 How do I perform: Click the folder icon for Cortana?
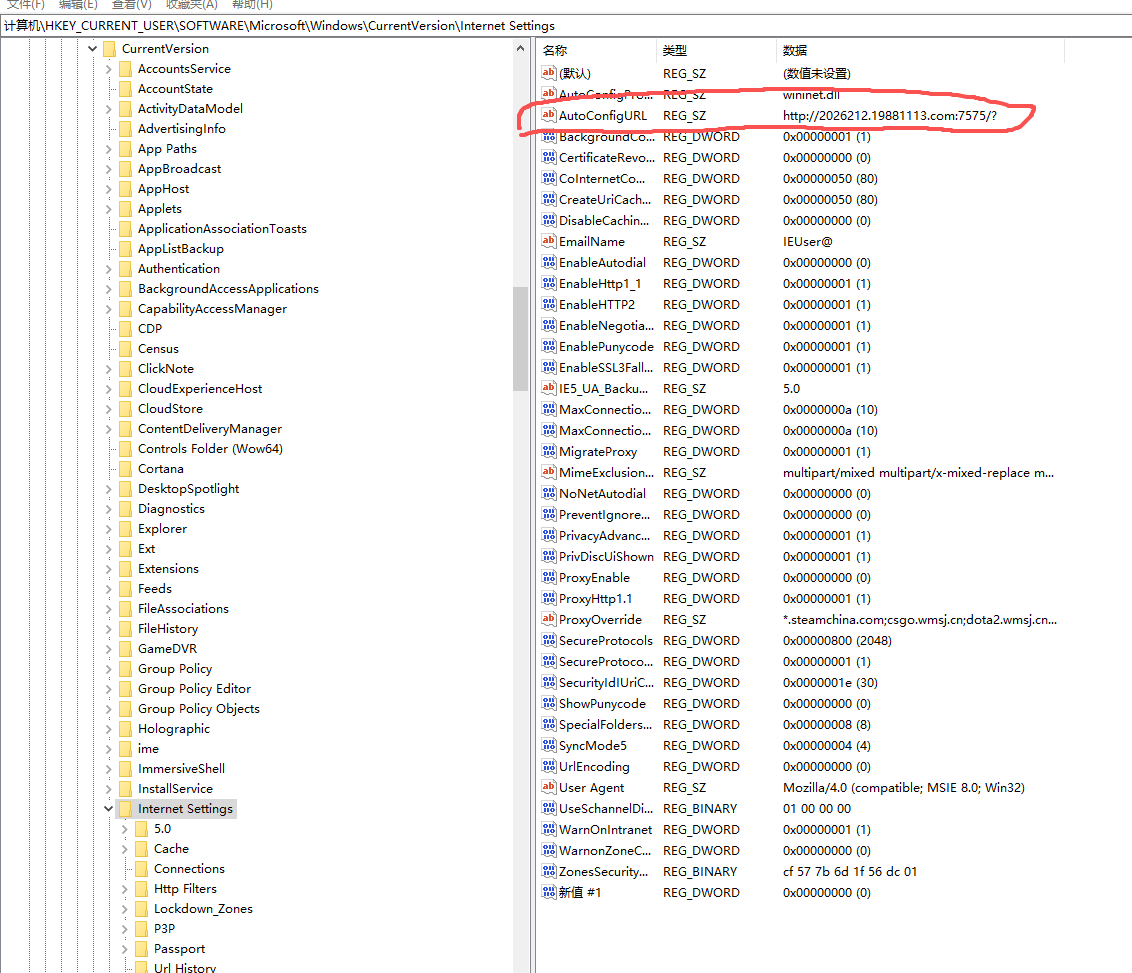pos(126,468)
